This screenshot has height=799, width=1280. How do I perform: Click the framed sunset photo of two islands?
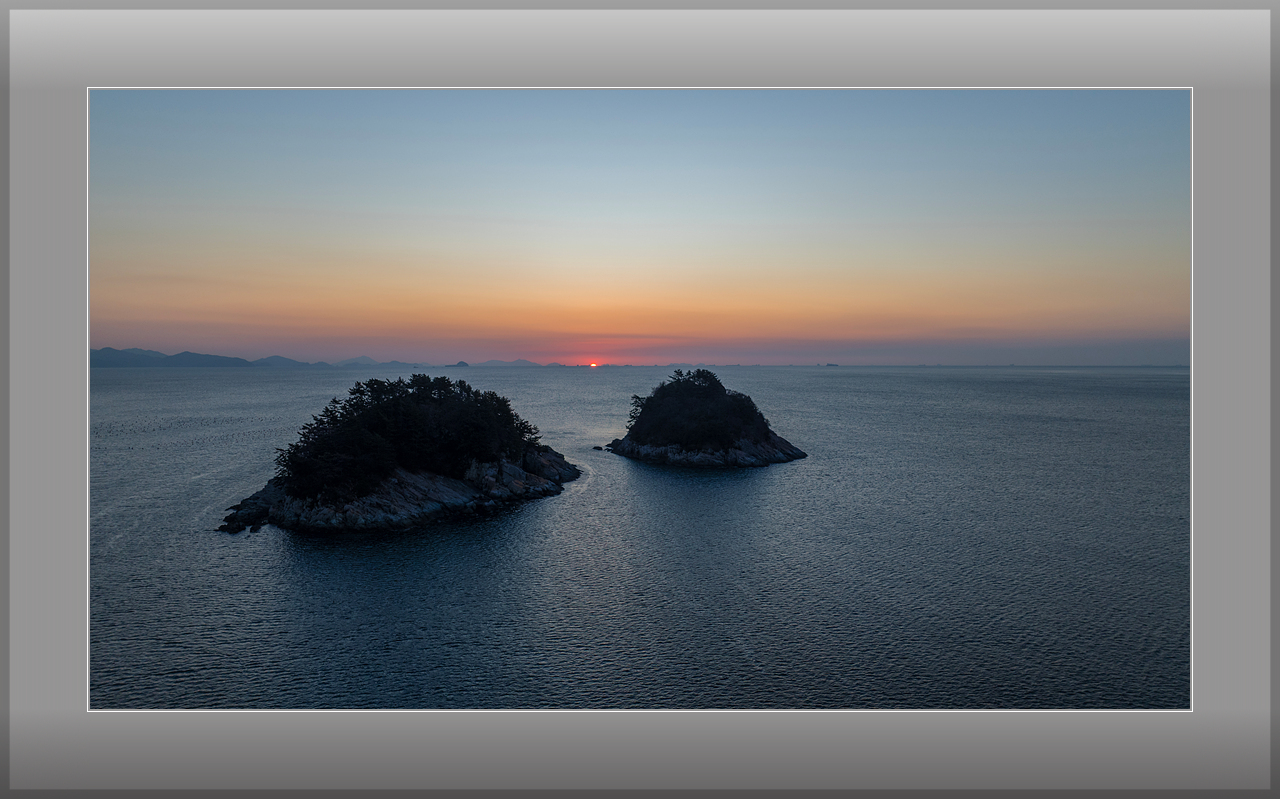640,399
